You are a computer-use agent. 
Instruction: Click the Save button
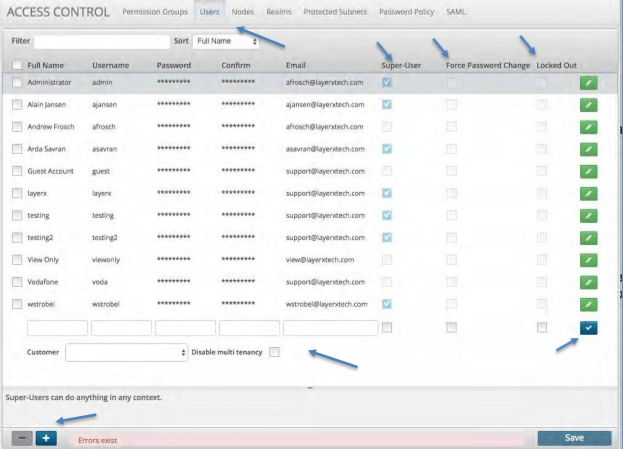[574, 438]
